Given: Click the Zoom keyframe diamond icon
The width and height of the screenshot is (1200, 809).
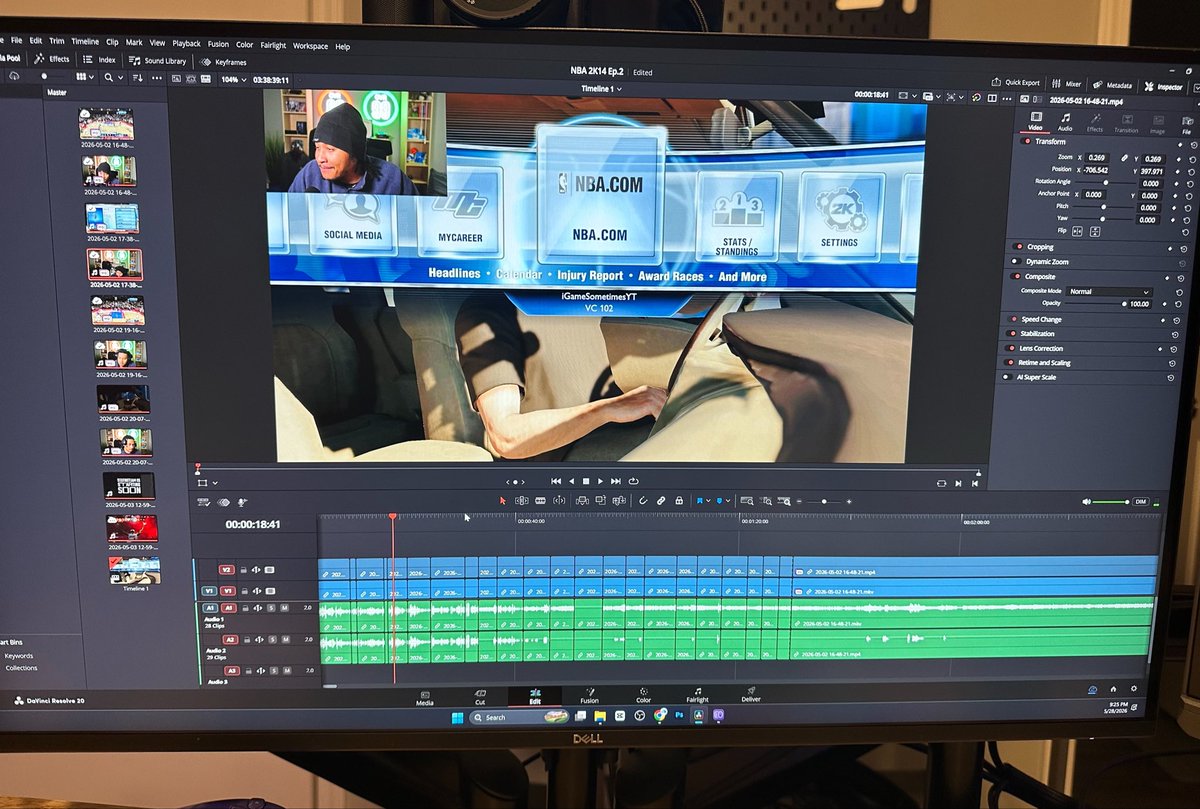Looking at the screenshot, I should coord(1179,160).
